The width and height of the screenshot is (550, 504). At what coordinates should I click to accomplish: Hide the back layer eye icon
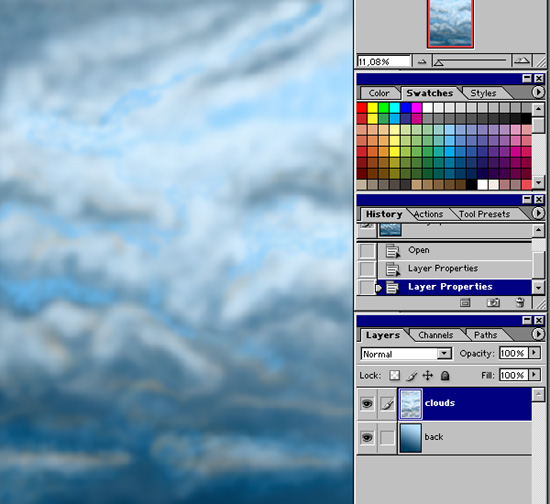pyautogui.click(x=367, y=438)
